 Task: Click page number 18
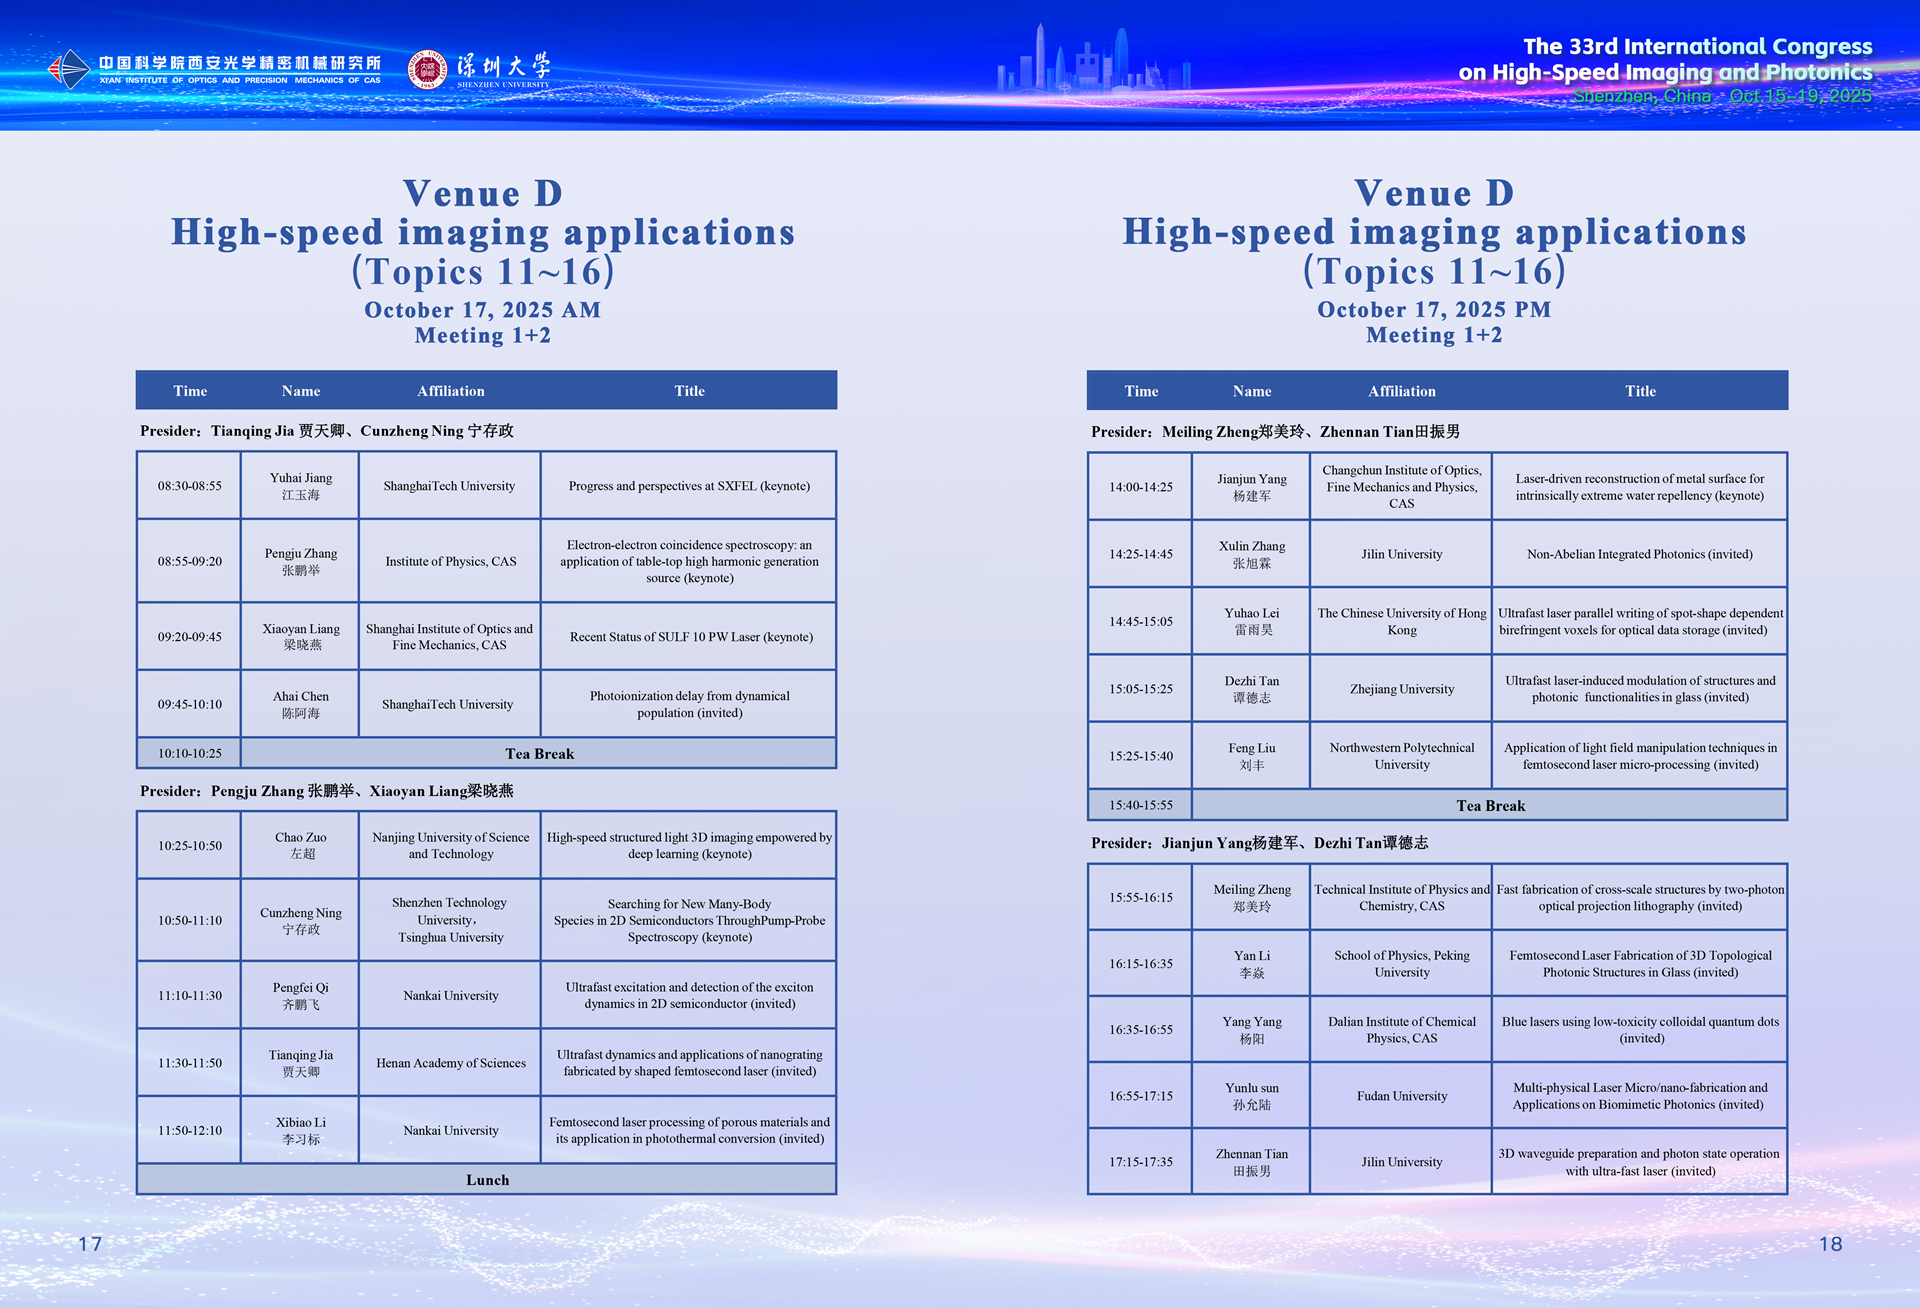(x=1830, y=1244)
